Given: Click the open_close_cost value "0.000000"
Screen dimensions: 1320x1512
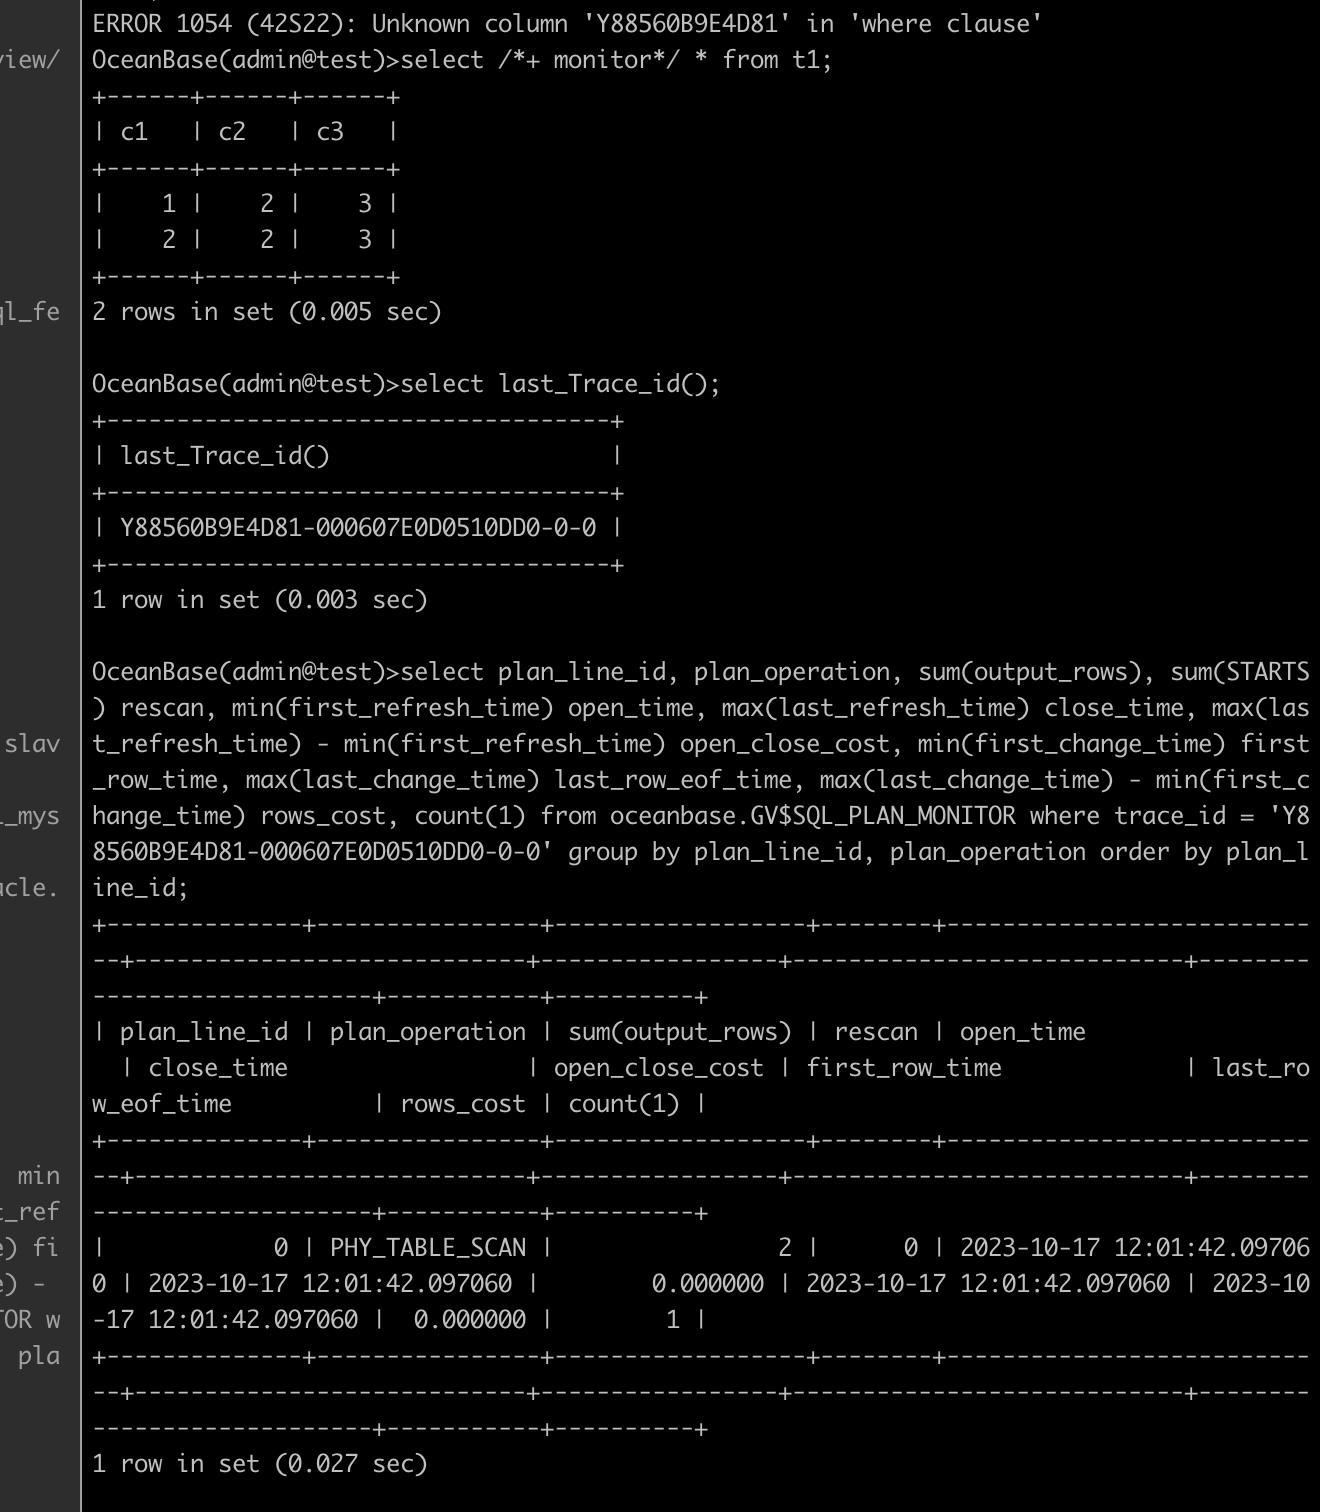Looking at the screenshot, I should (x=708, y=1284).
